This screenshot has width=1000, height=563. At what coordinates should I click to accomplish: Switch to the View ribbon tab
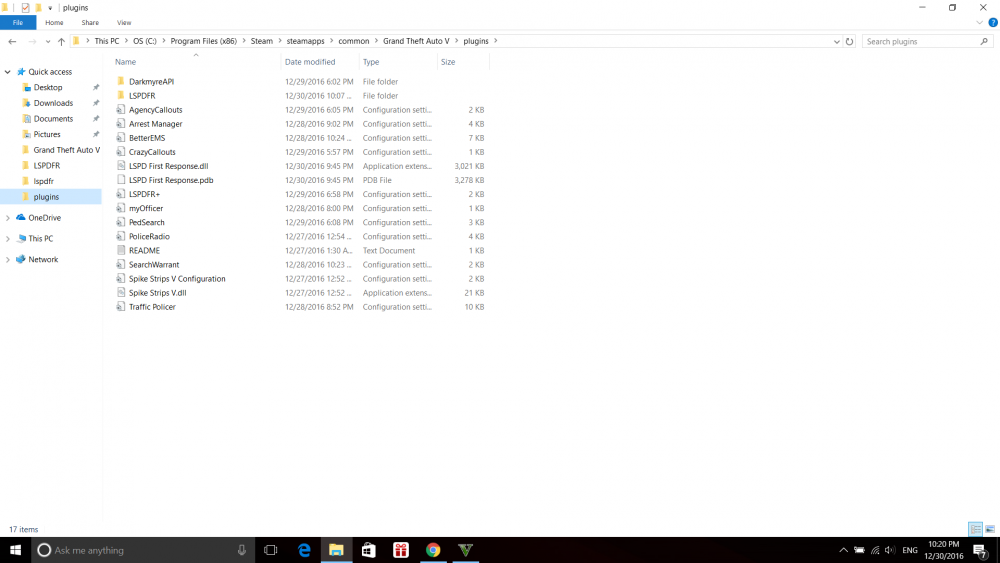(124, 22)
